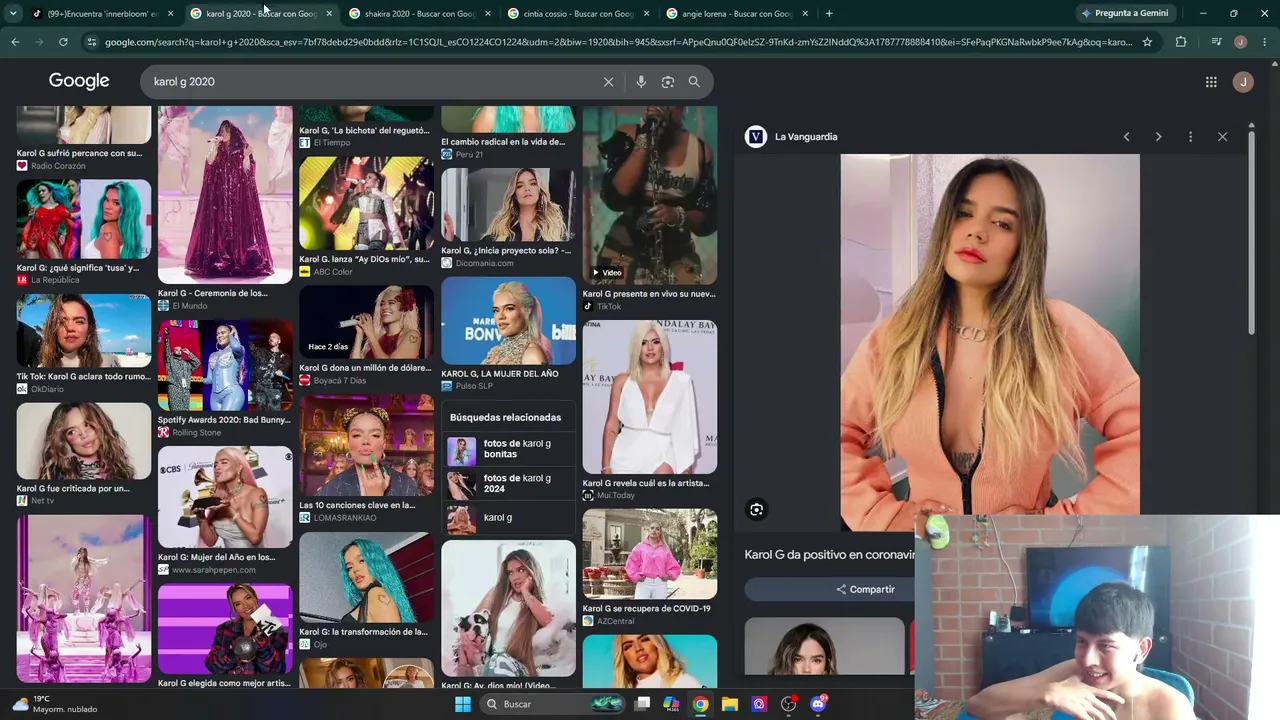The width and height of the screenshot is (1280, 720).
Task: Clear the Google search box text
Action: (608, 82)
